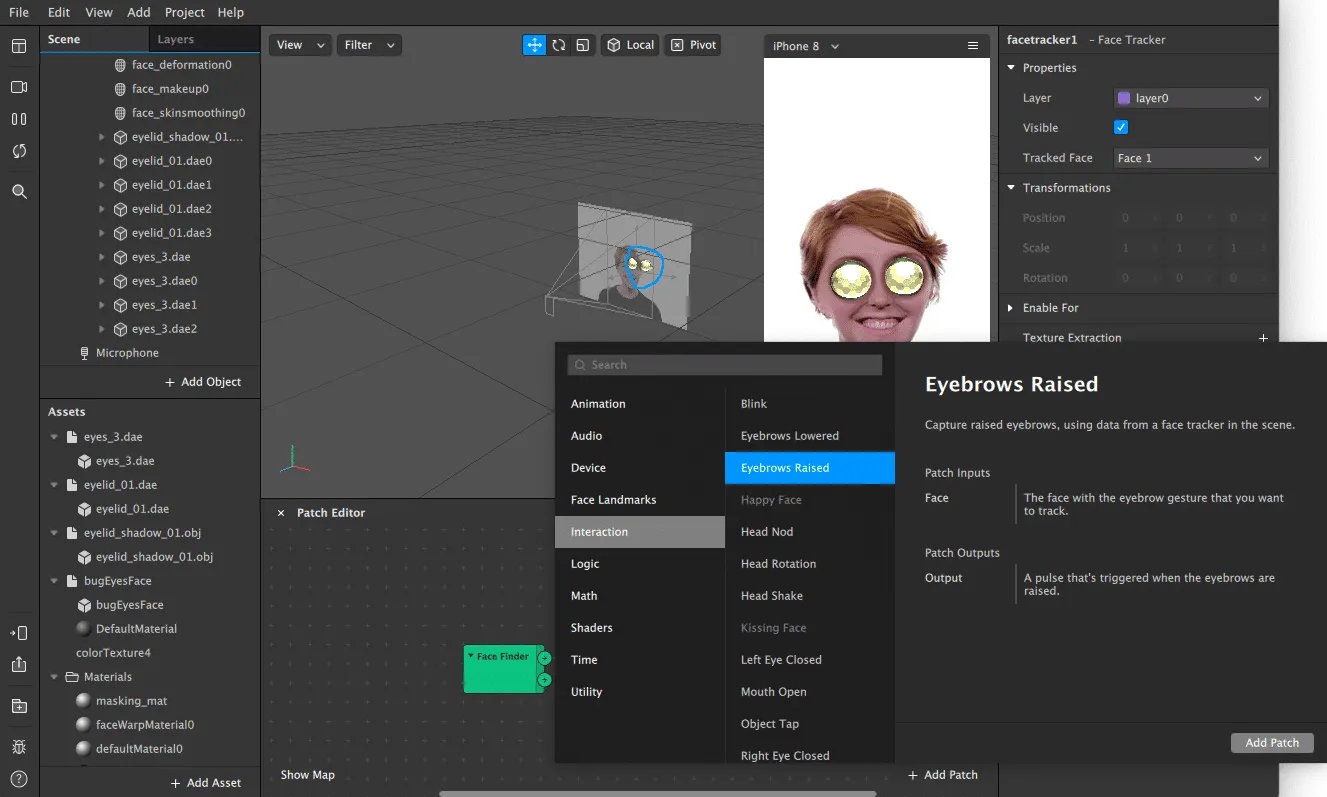Click Add Object in Scene panel
The height and width of the screenshot is (797, 1327).
click(204, 382)
